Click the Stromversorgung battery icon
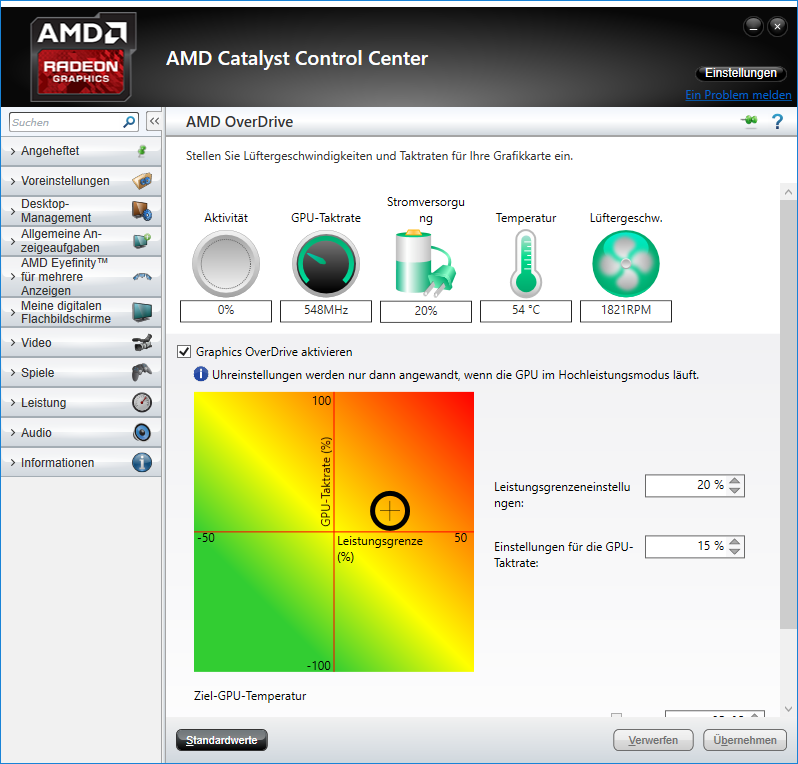The image size is (798, 764). [425, 263]
